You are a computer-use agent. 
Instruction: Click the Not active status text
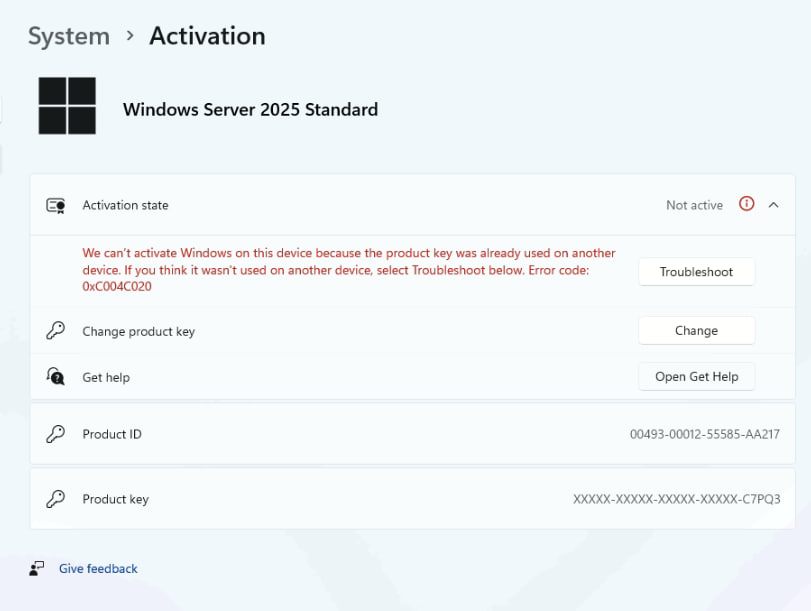point(695,205)
